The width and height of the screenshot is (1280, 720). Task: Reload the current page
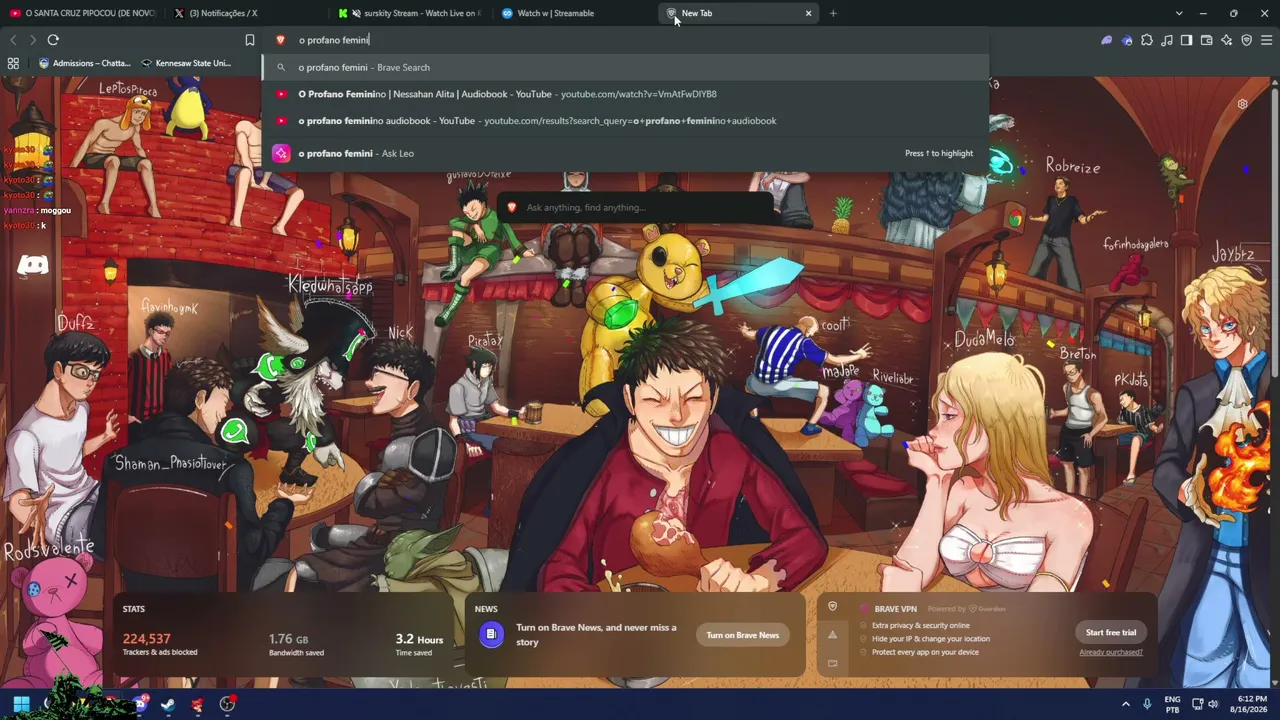coord(53,40)
